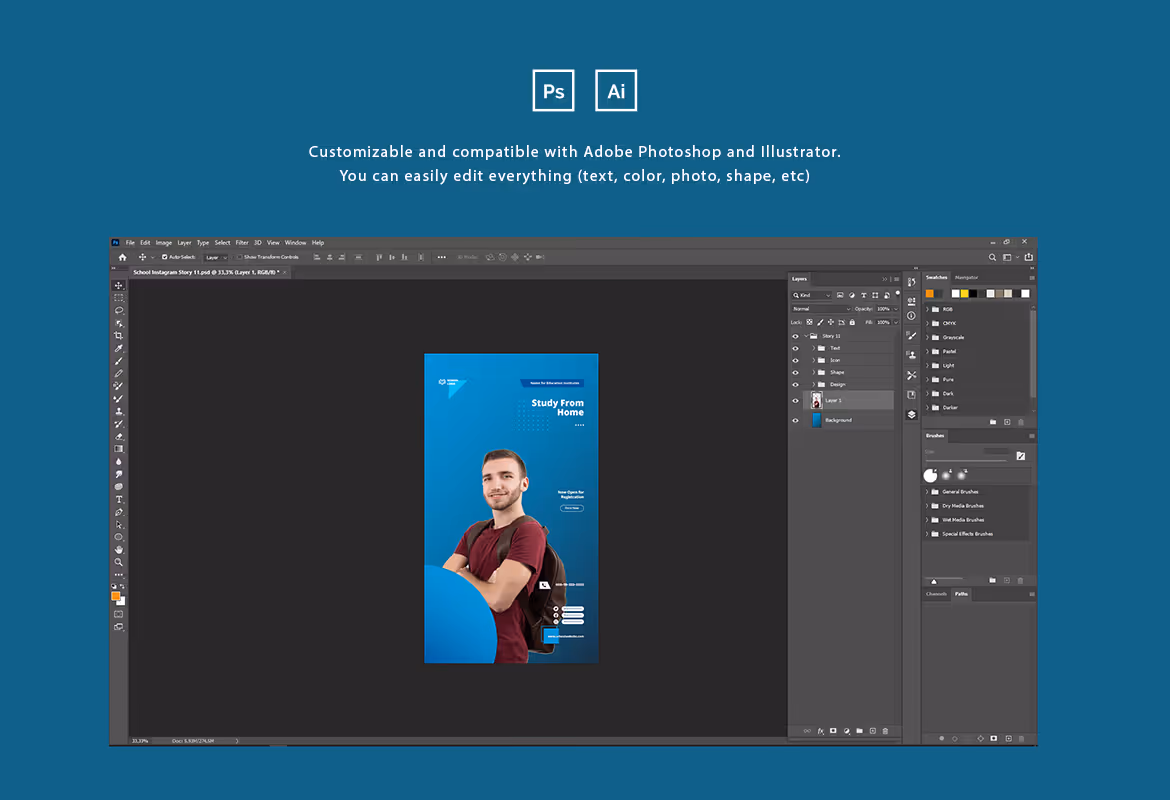Filter layers by type (T) icon
Screen dimensions: 1170x800
pyautogui.click(x=863, y=296)
